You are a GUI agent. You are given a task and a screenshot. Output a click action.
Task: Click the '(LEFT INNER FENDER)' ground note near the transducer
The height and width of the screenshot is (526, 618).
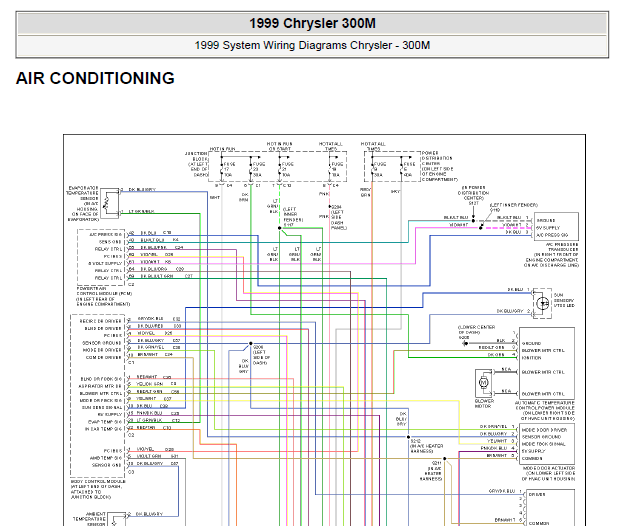(514, 205)
